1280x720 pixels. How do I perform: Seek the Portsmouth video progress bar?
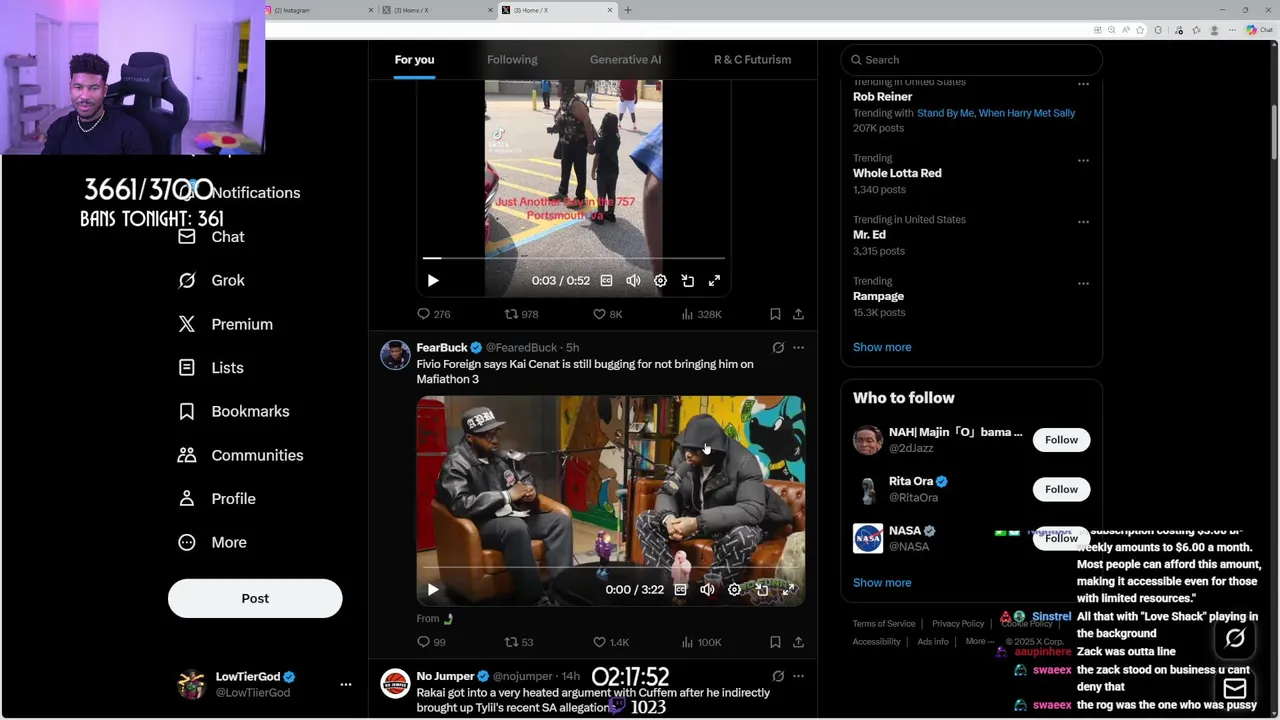click(x=573, y=258)
